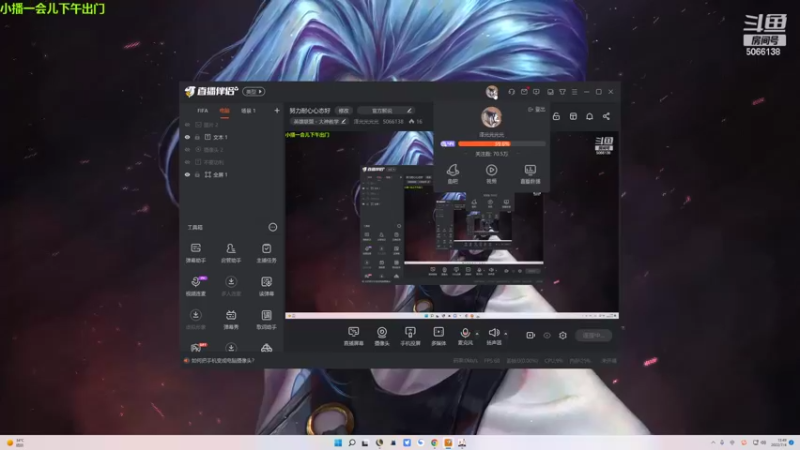Expand the microphone options arrow
The image size is (800, 450).
[x=477, y=334]
